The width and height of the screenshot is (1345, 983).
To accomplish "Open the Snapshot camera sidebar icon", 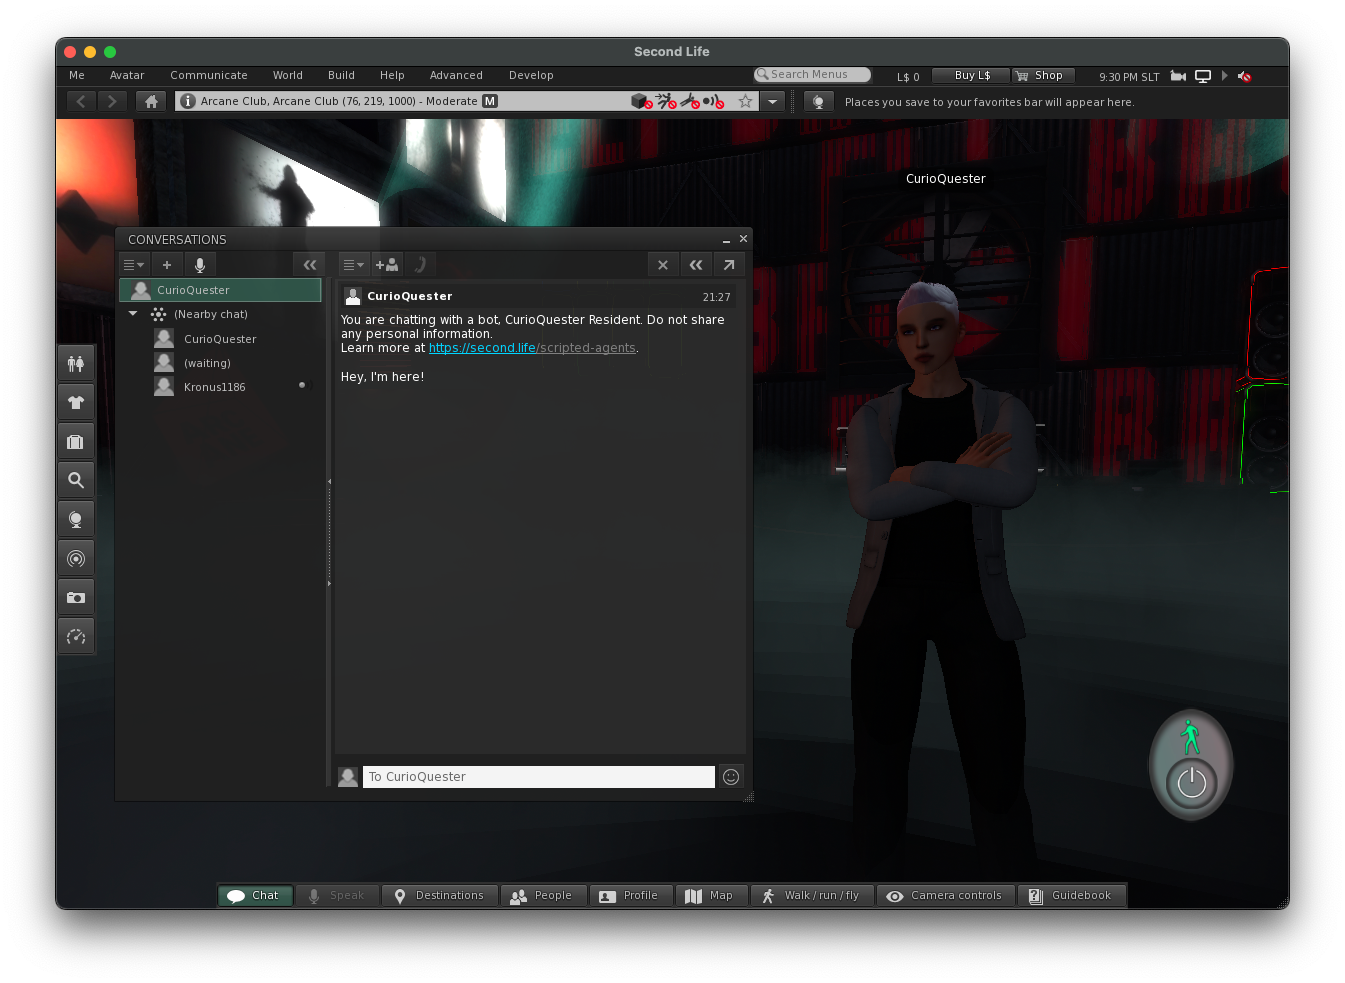I will [x=76, y=598].
